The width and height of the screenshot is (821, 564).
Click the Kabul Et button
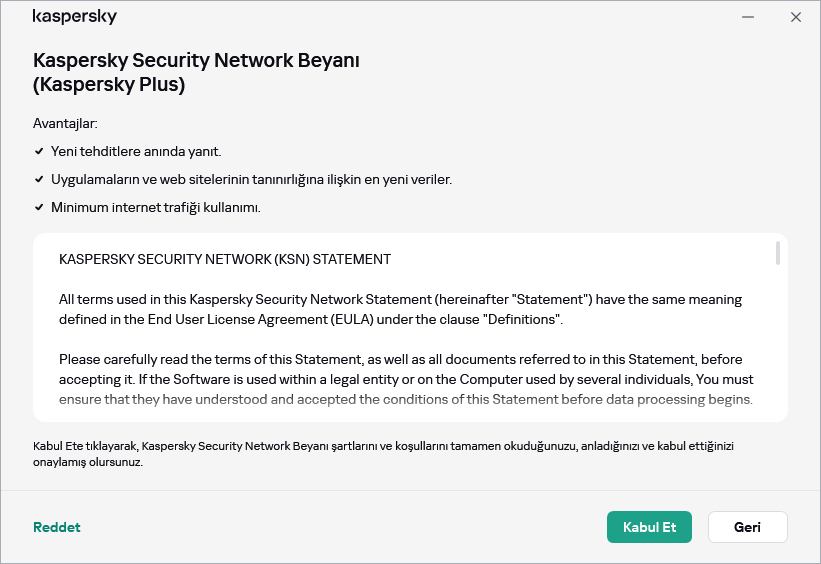click(649, 527)
